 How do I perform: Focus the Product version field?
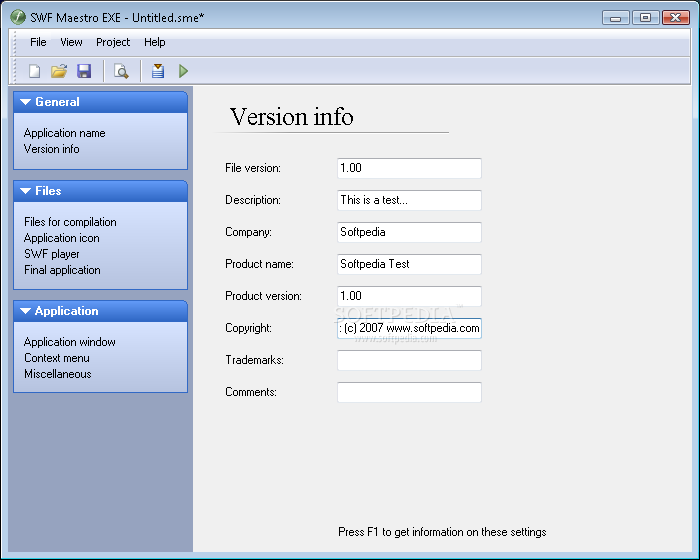pos(409,296)
